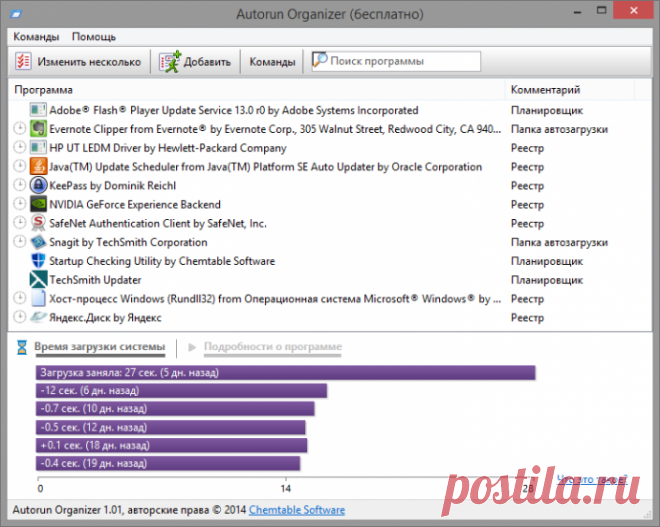Click Планировщик comment for Adobe Flash Player
The width and height of the screenshot is (660, 527).
point(547,110)
